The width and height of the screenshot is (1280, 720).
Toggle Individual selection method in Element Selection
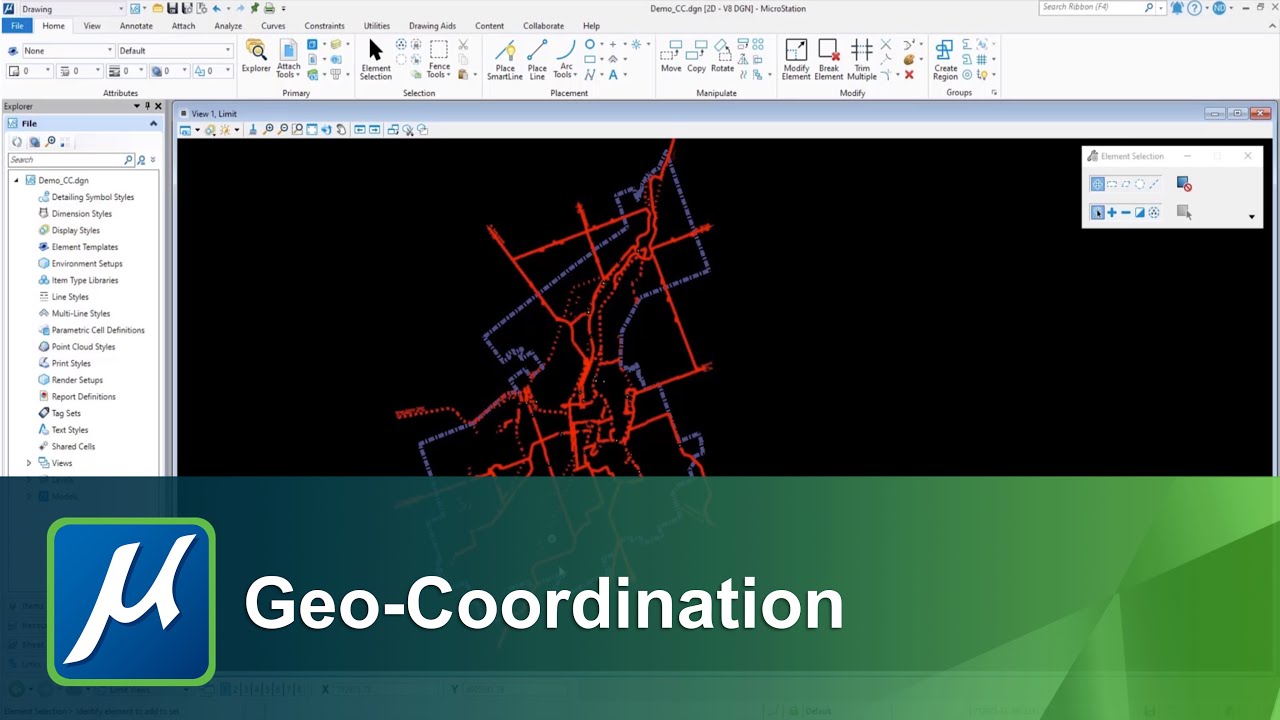1097,184
